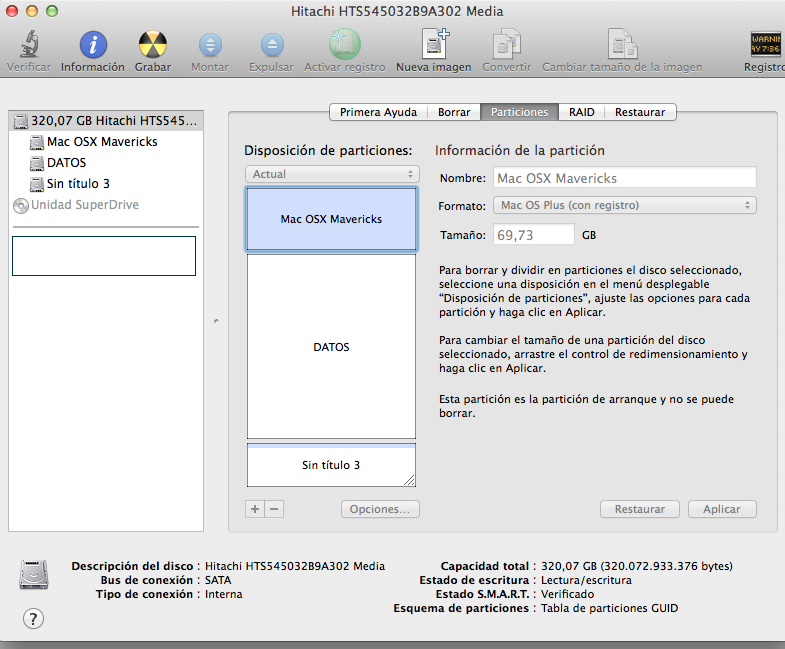785x649 pixels.
Task: Click the Aplicar button
Action: point(722,509)
